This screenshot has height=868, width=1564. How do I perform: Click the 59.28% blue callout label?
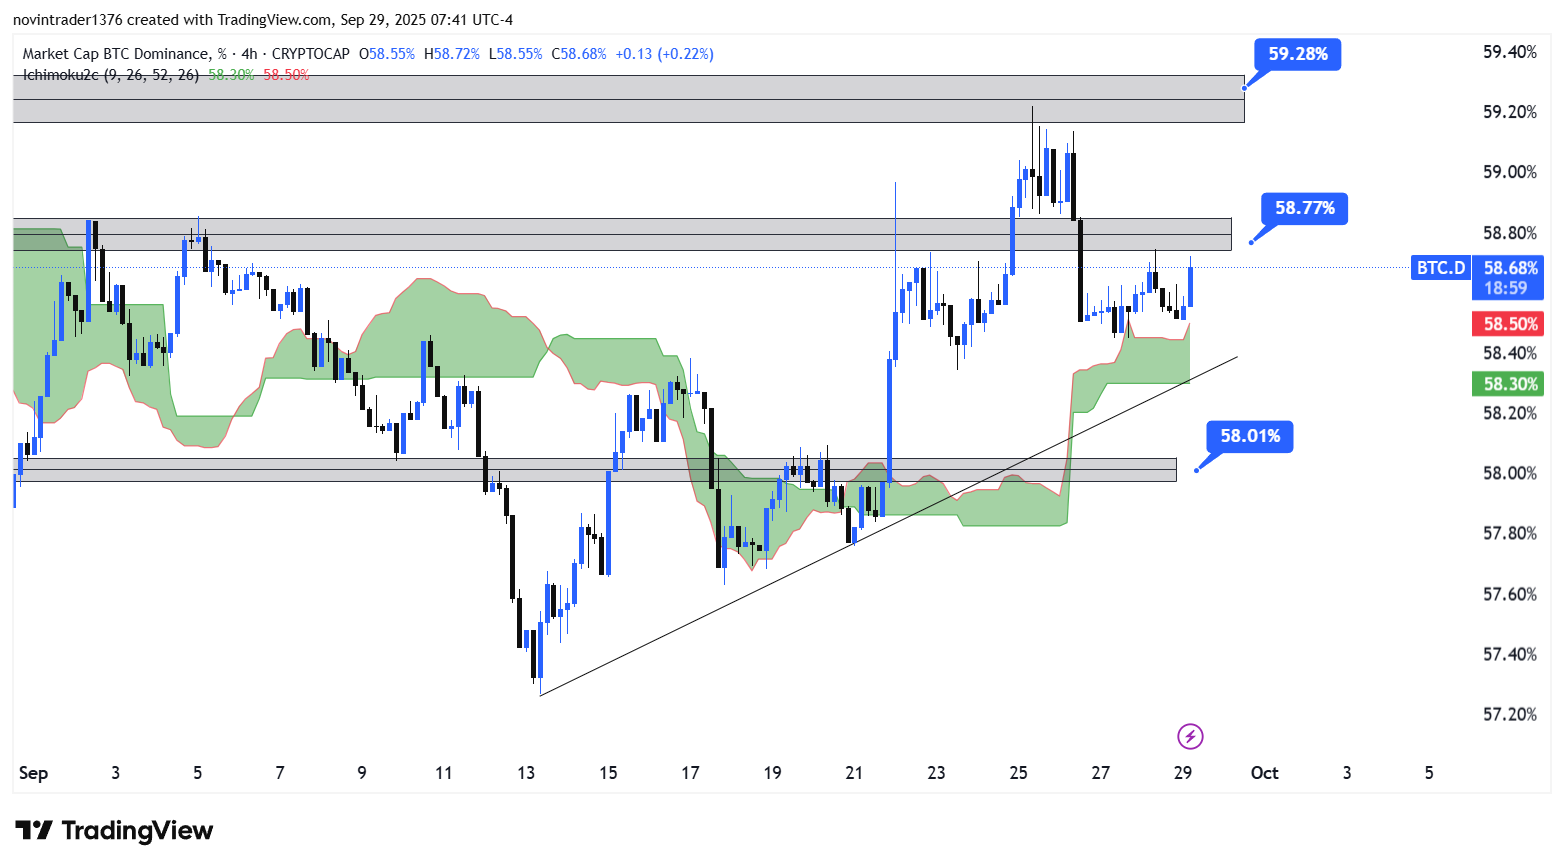pos(1297,54)
